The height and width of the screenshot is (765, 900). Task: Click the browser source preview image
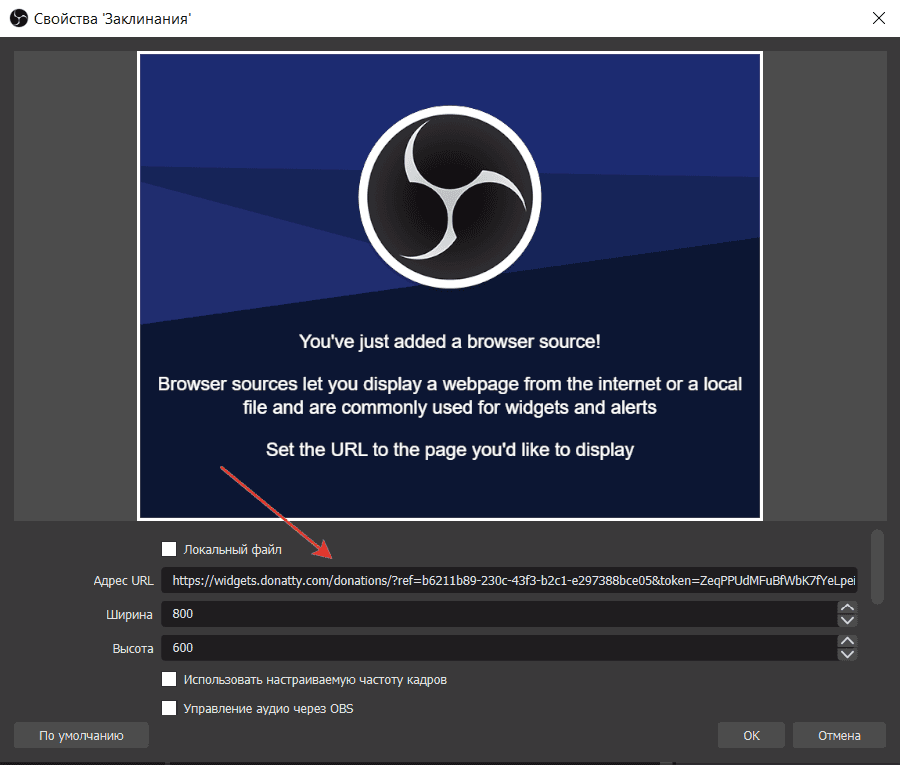click(x=450, y=286)
